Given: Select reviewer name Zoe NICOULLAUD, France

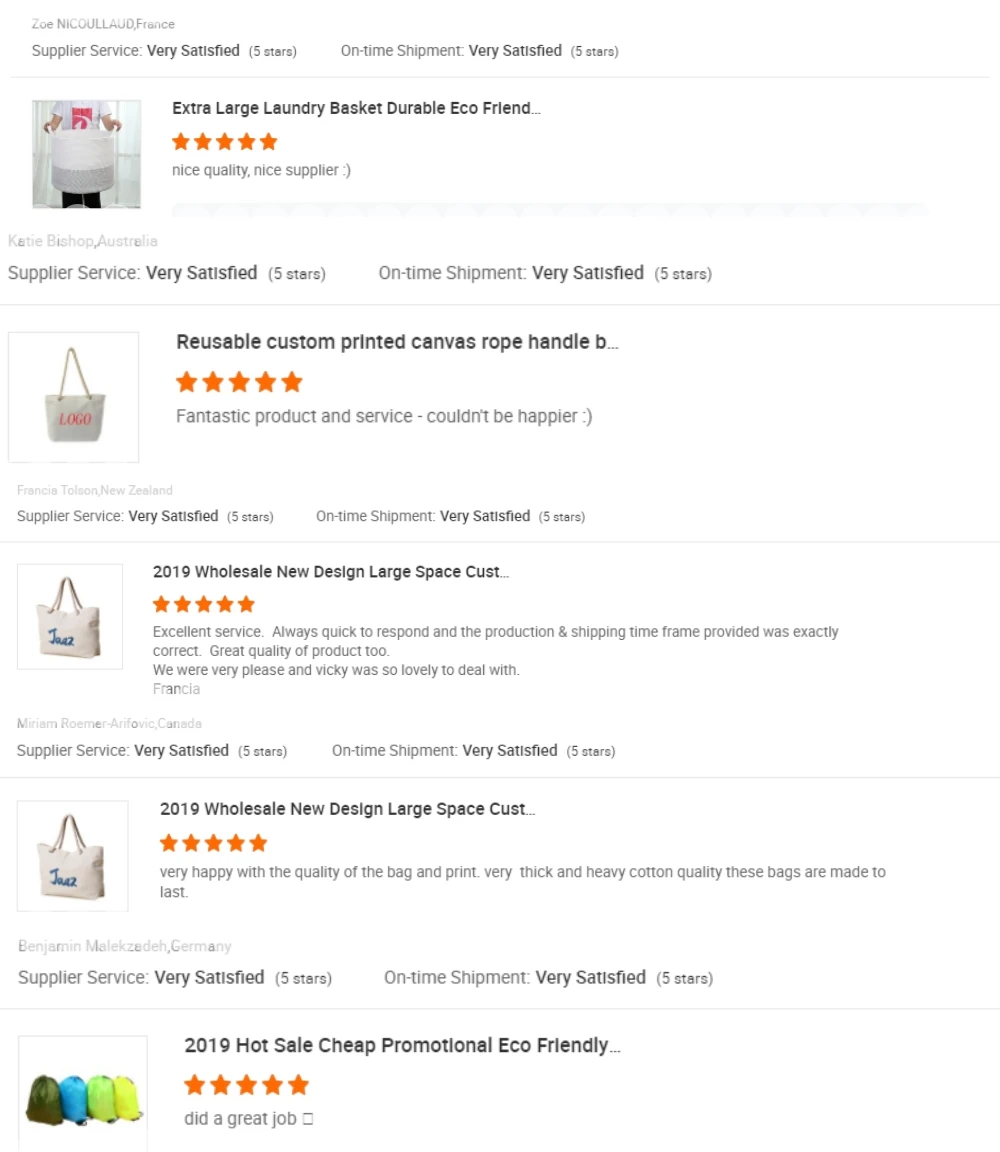Looking at the screenshot, I should (x=103, y=24).
